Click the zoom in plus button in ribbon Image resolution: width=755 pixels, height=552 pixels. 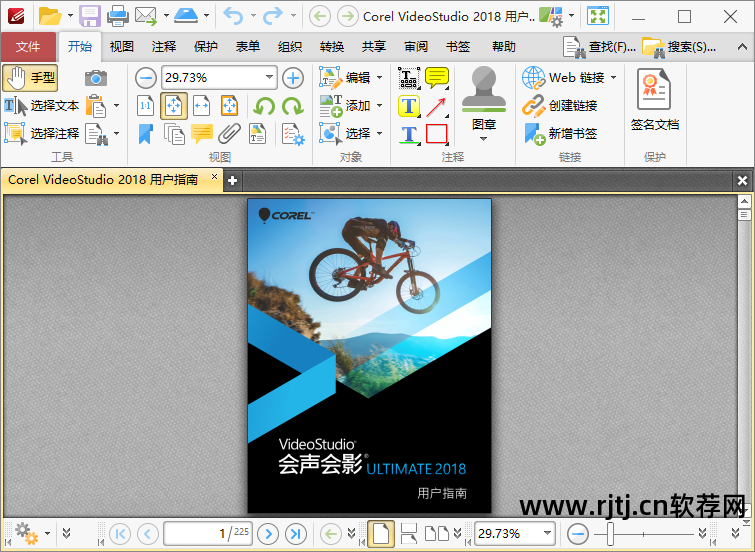(293, 78)
